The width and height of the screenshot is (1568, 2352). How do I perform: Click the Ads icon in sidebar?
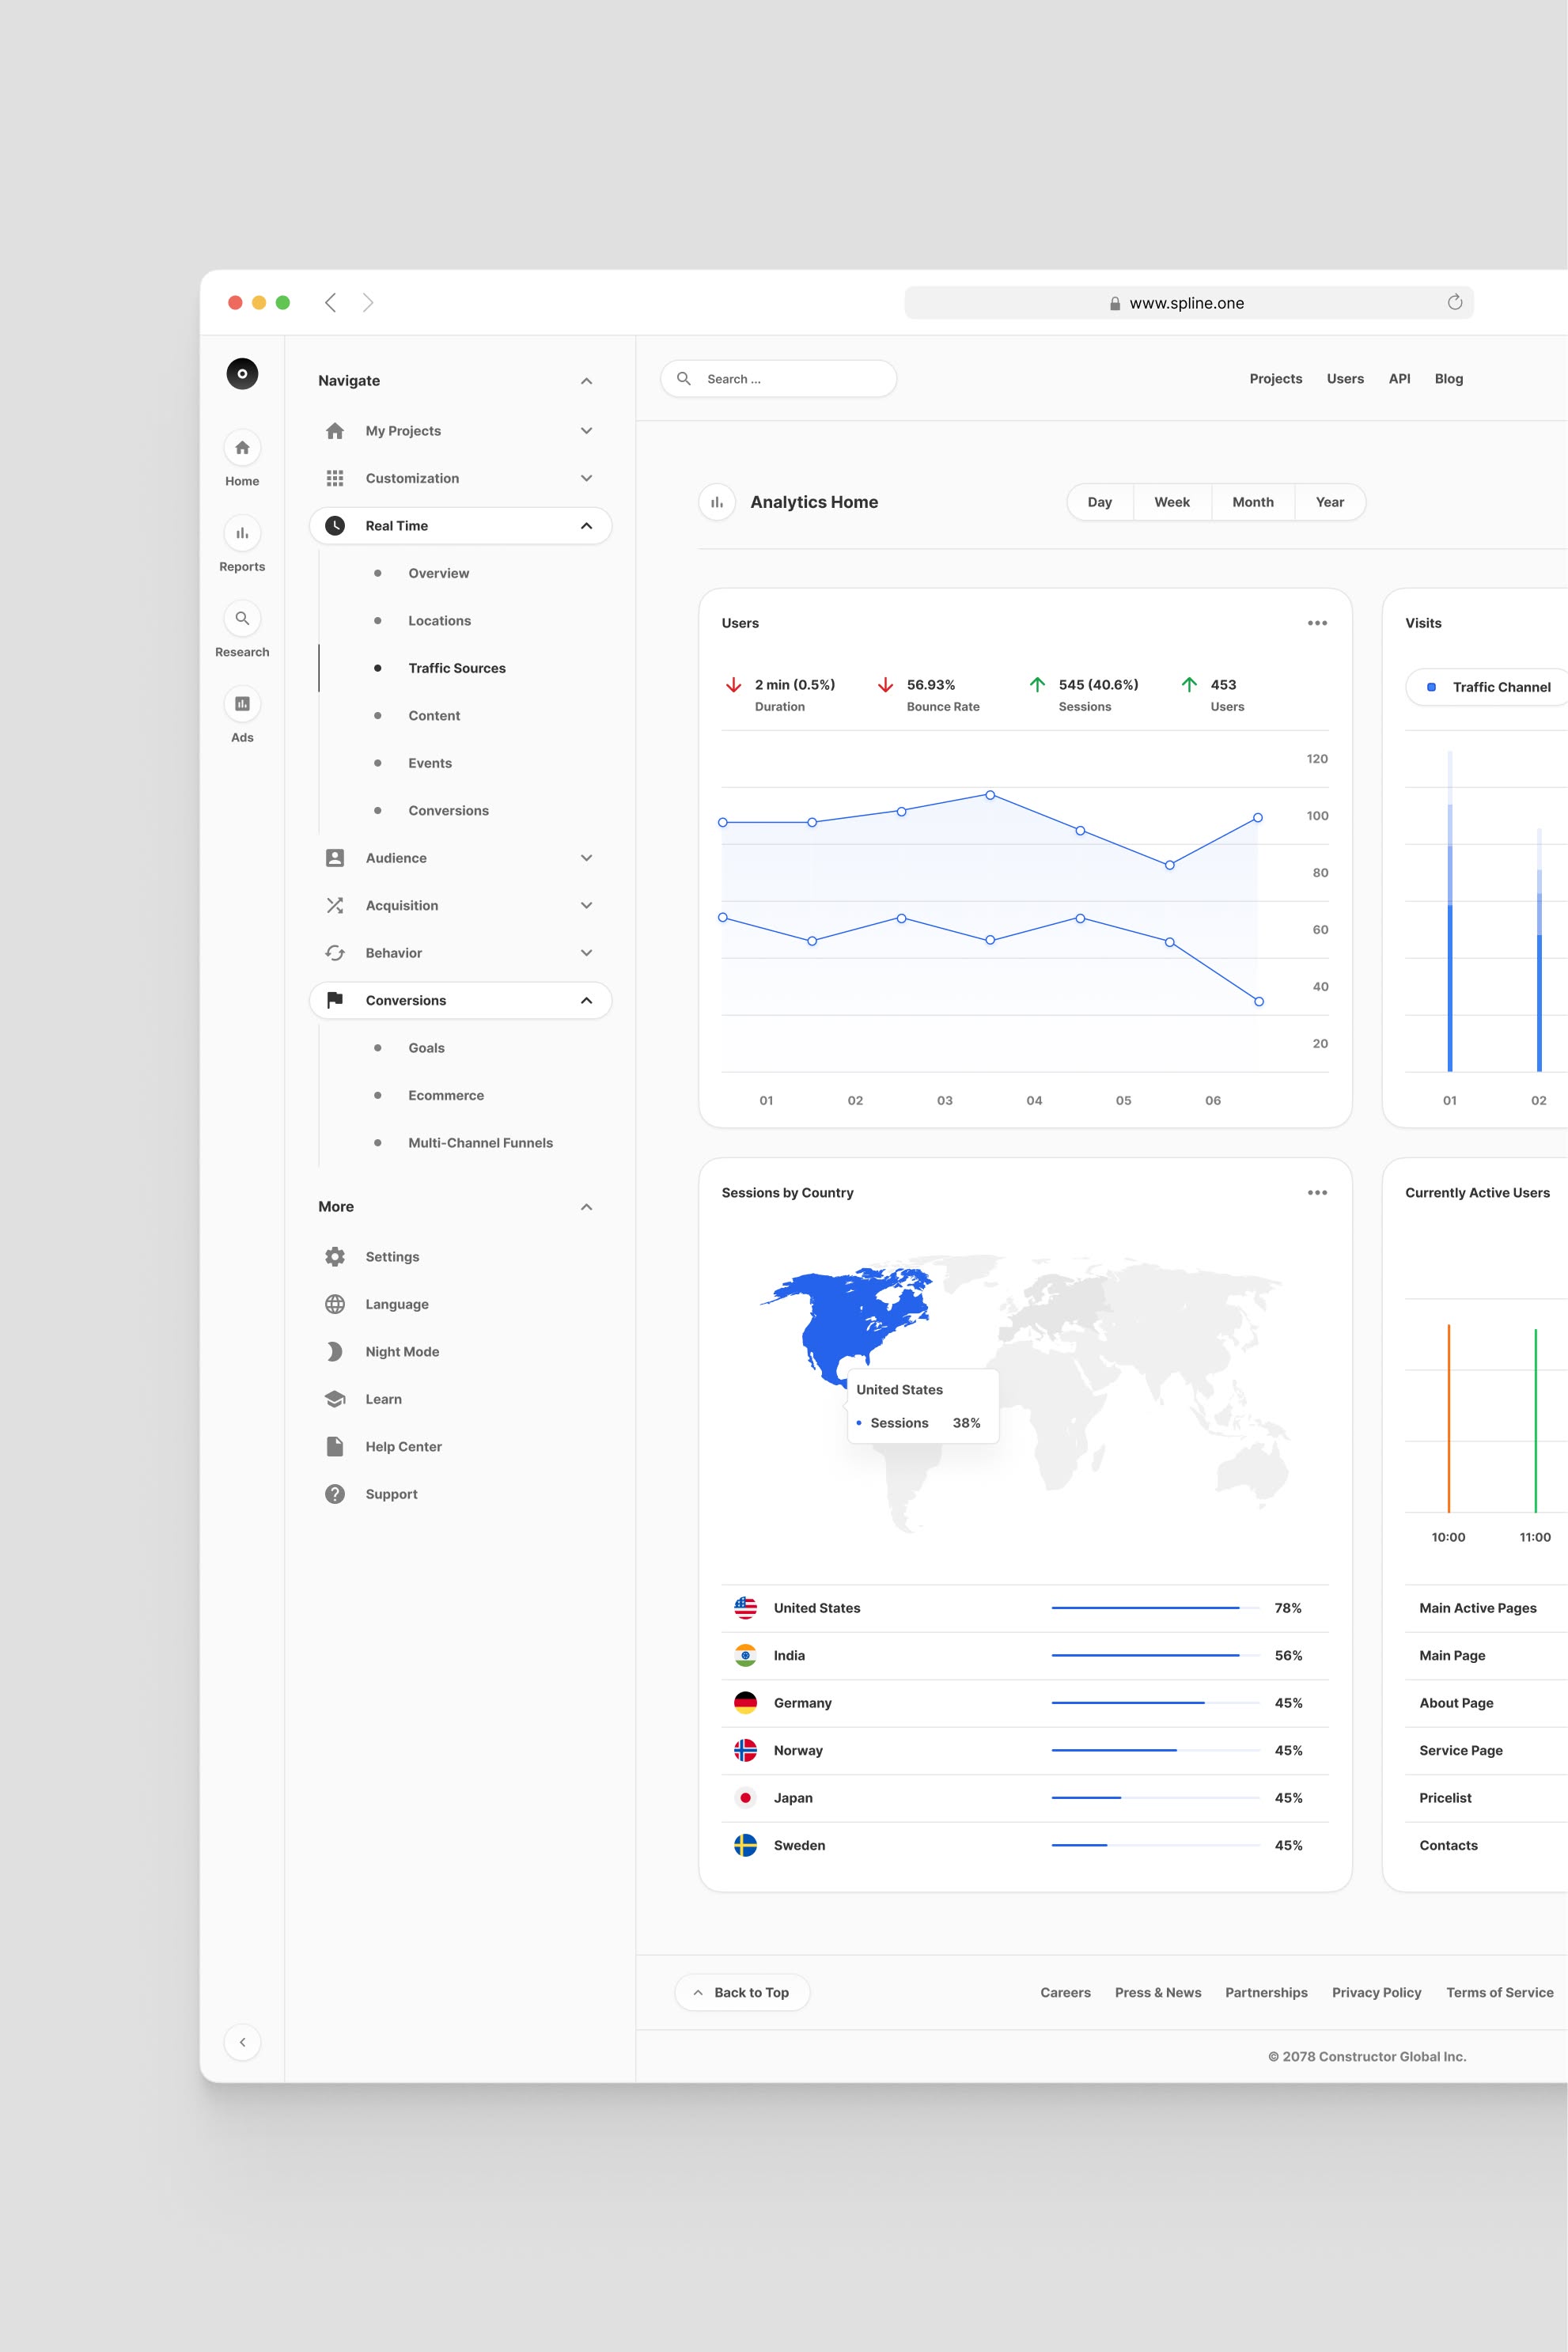242,704
